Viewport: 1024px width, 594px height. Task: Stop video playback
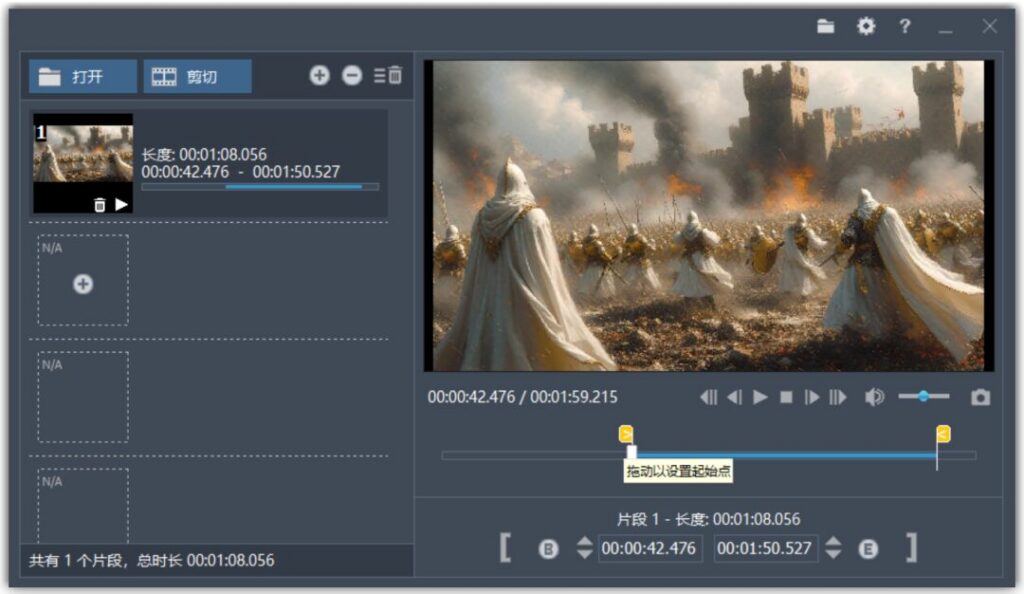(x=786, y=397)
